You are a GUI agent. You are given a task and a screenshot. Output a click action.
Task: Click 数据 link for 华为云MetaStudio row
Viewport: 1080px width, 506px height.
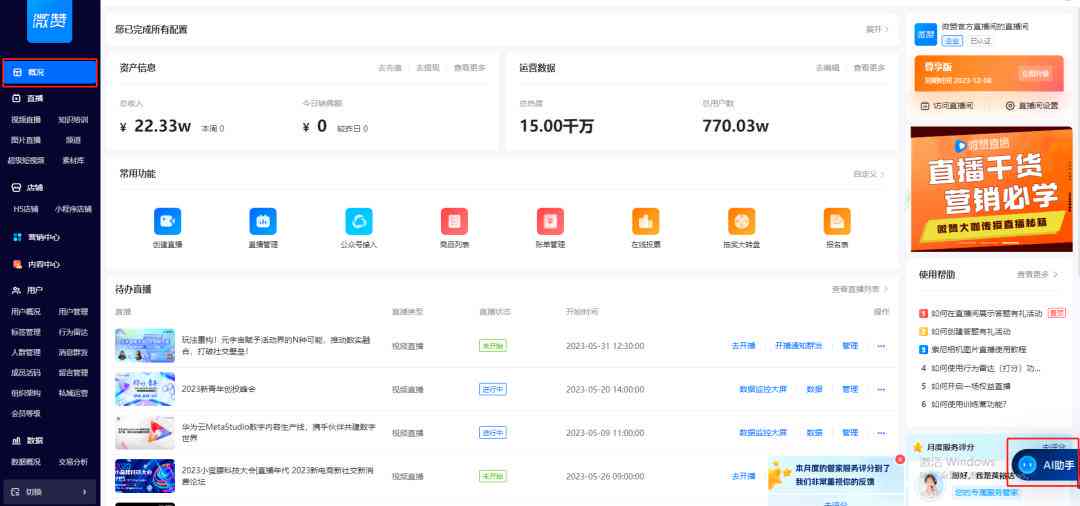point(814,433)
